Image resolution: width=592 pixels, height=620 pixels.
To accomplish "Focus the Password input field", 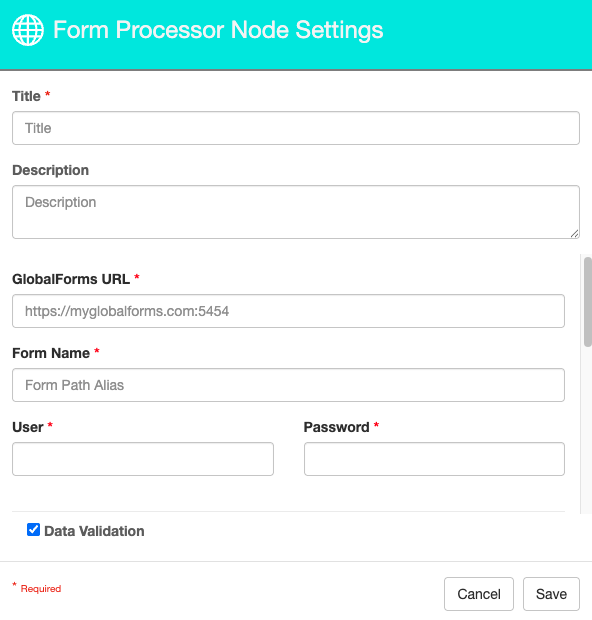I will pos(434,459).
